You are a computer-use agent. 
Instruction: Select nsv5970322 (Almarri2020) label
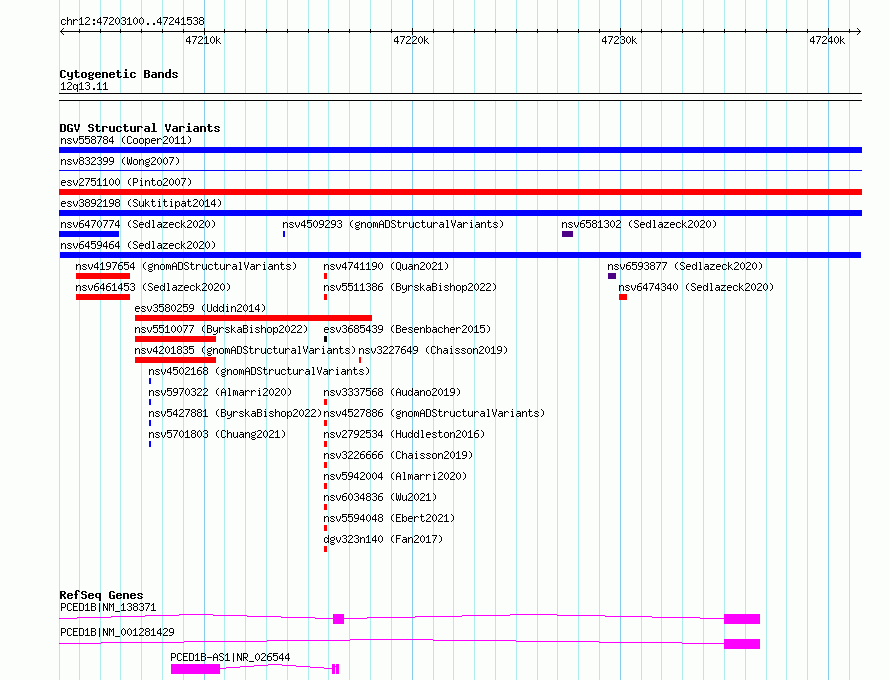(220, 392)
